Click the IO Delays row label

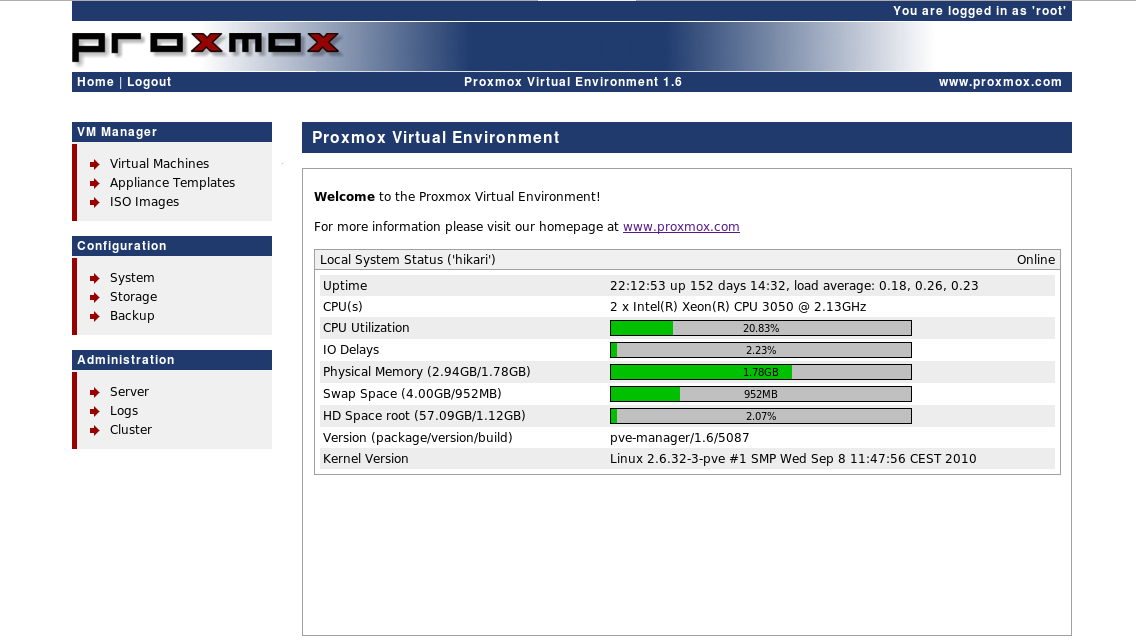tap(351, 350)
